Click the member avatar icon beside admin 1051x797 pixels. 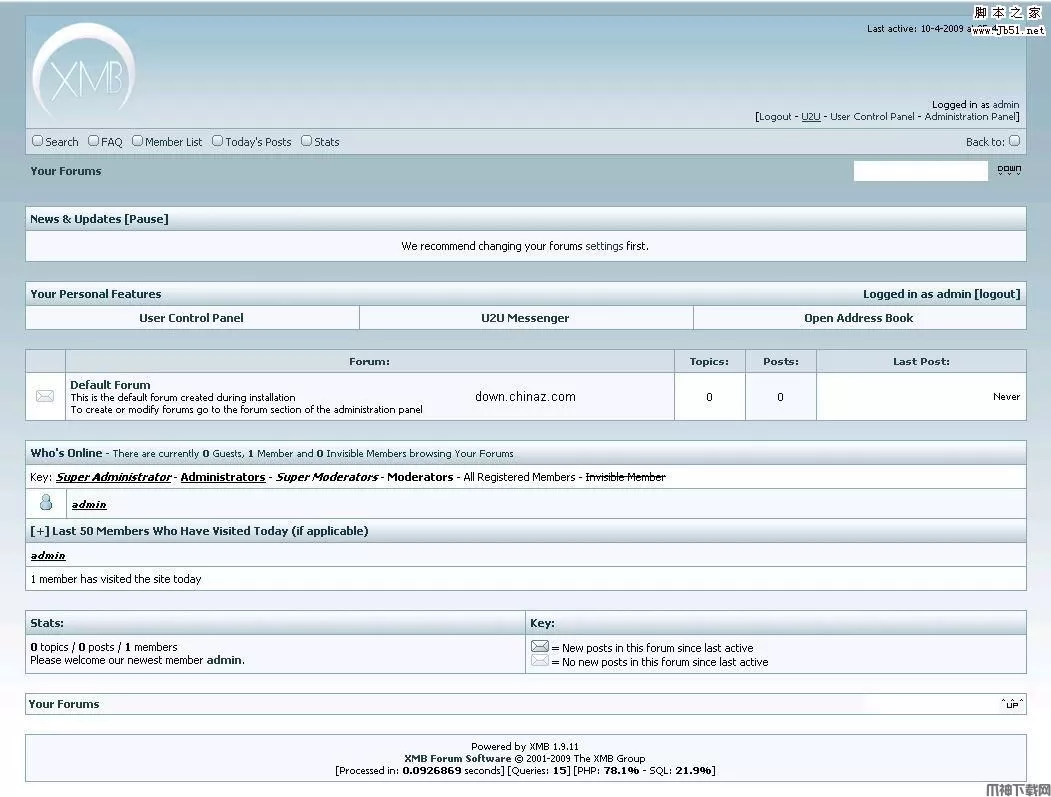pos(45,503)
